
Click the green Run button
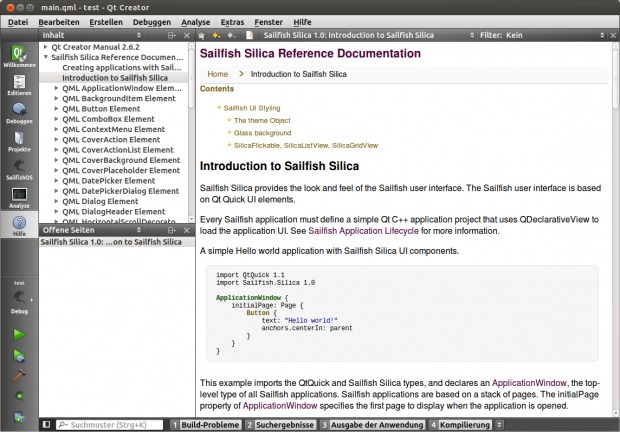19,334
